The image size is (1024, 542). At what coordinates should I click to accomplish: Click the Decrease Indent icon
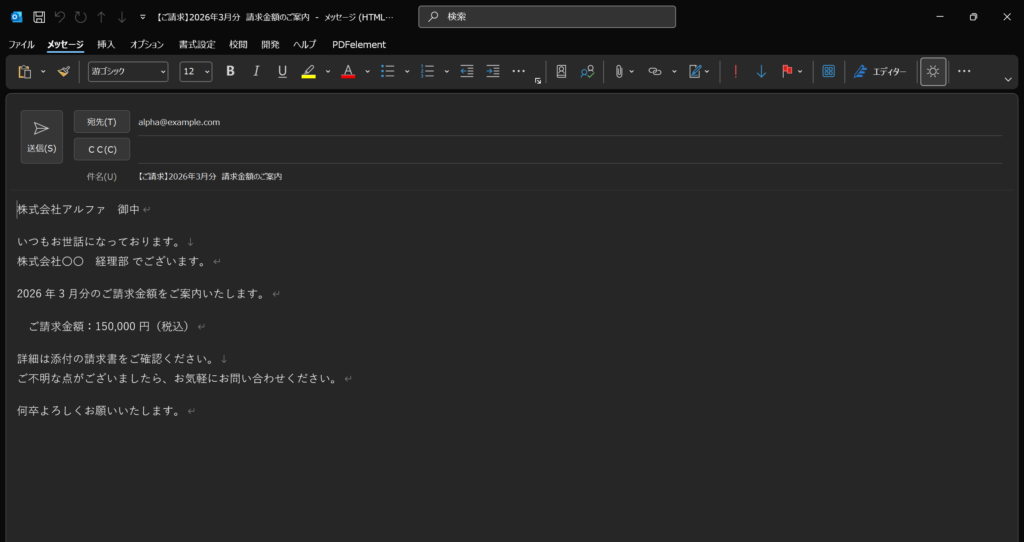pos(467,72)
